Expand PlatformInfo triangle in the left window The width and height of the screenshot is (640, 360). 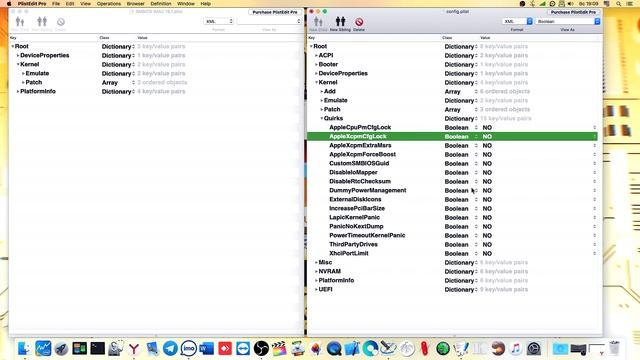click(x=18, y=91)
